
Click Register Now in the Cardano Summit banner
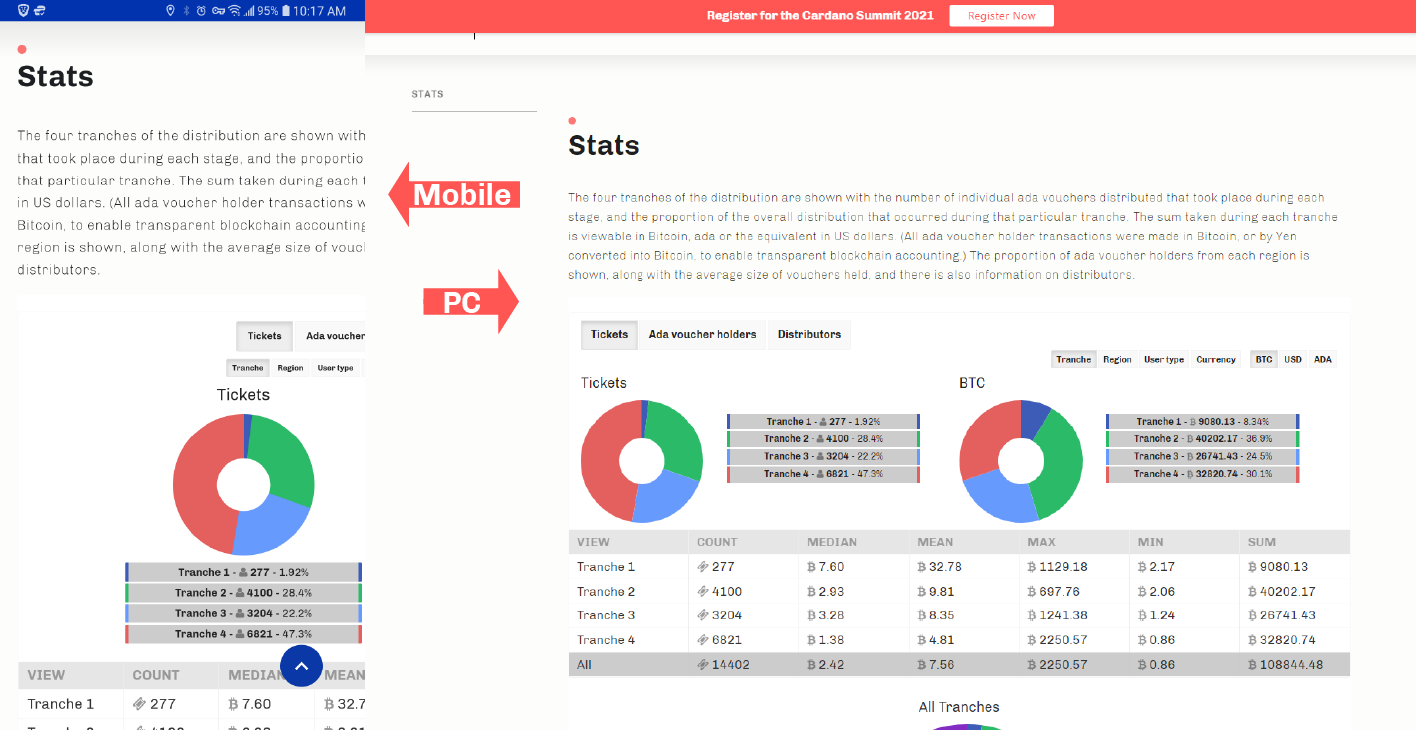pyautogui.click(x=1001, y=16)
